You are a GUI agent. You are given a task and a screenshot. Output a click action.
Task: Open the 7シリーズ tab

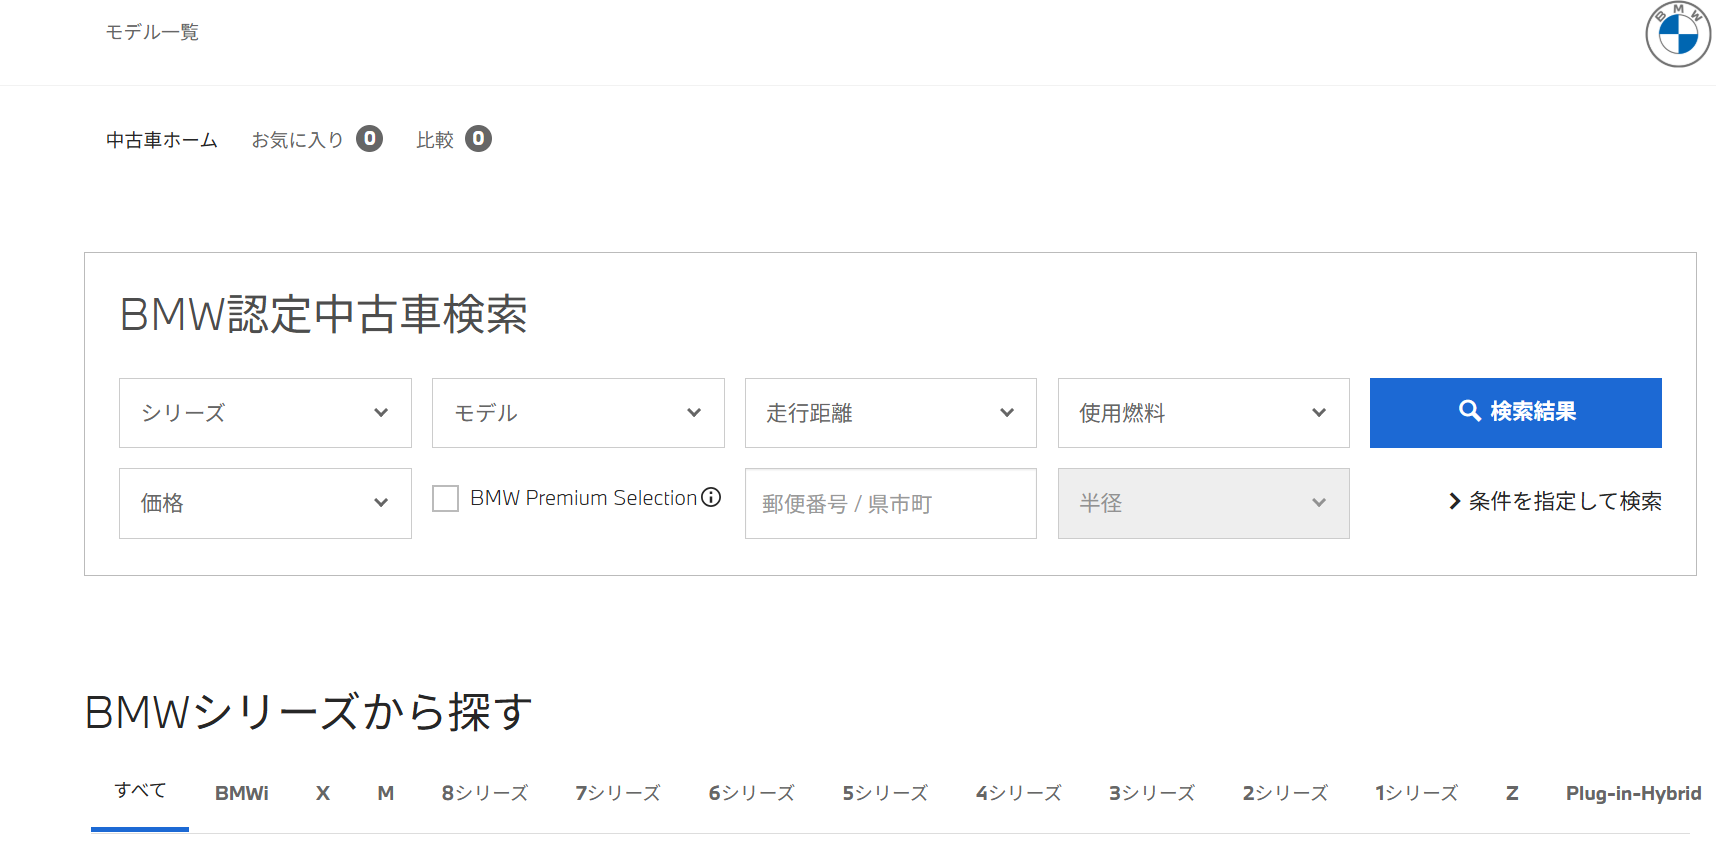(618, 793)
